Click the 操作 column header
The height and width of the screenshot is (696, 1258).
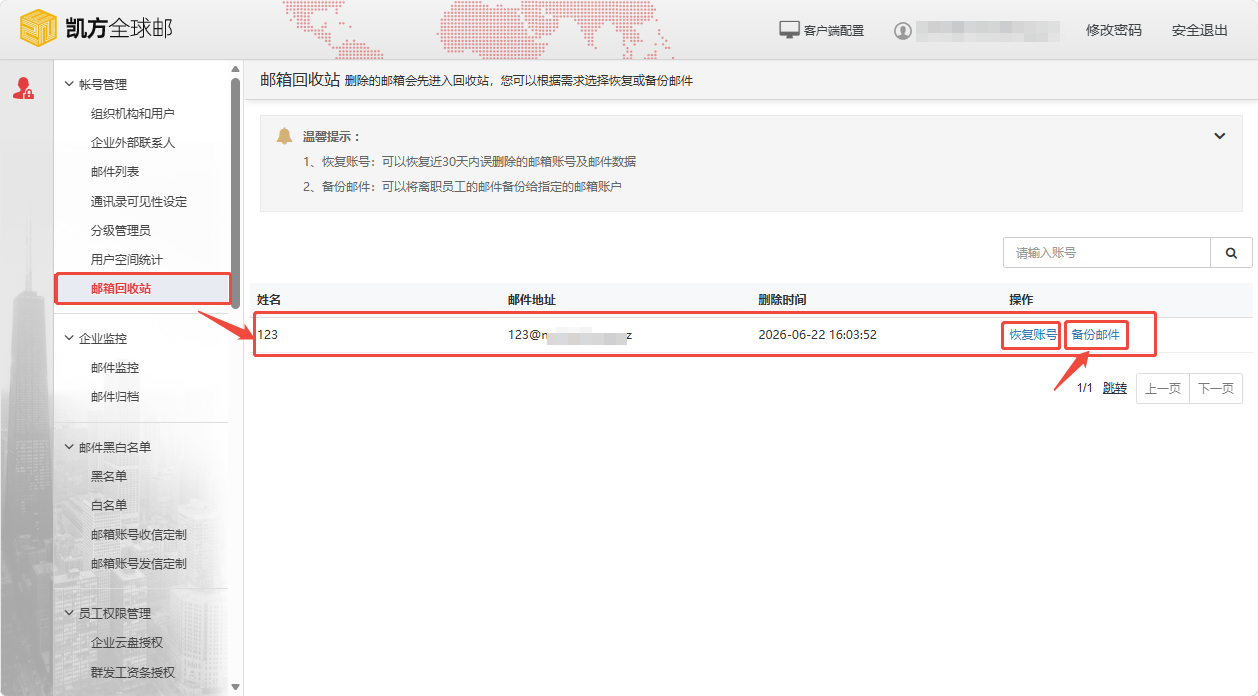(x=1021, y=300)
